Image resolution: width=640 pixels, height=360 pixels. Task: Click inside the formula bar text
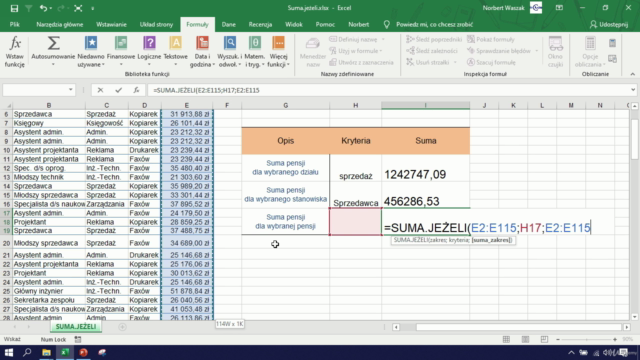pyautogui.click(x=207, y=90)
